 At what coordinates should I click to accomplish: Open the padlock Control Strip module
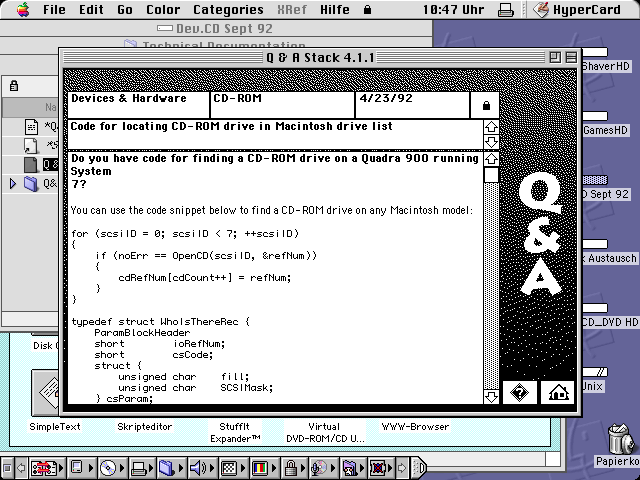pos(294,468)
